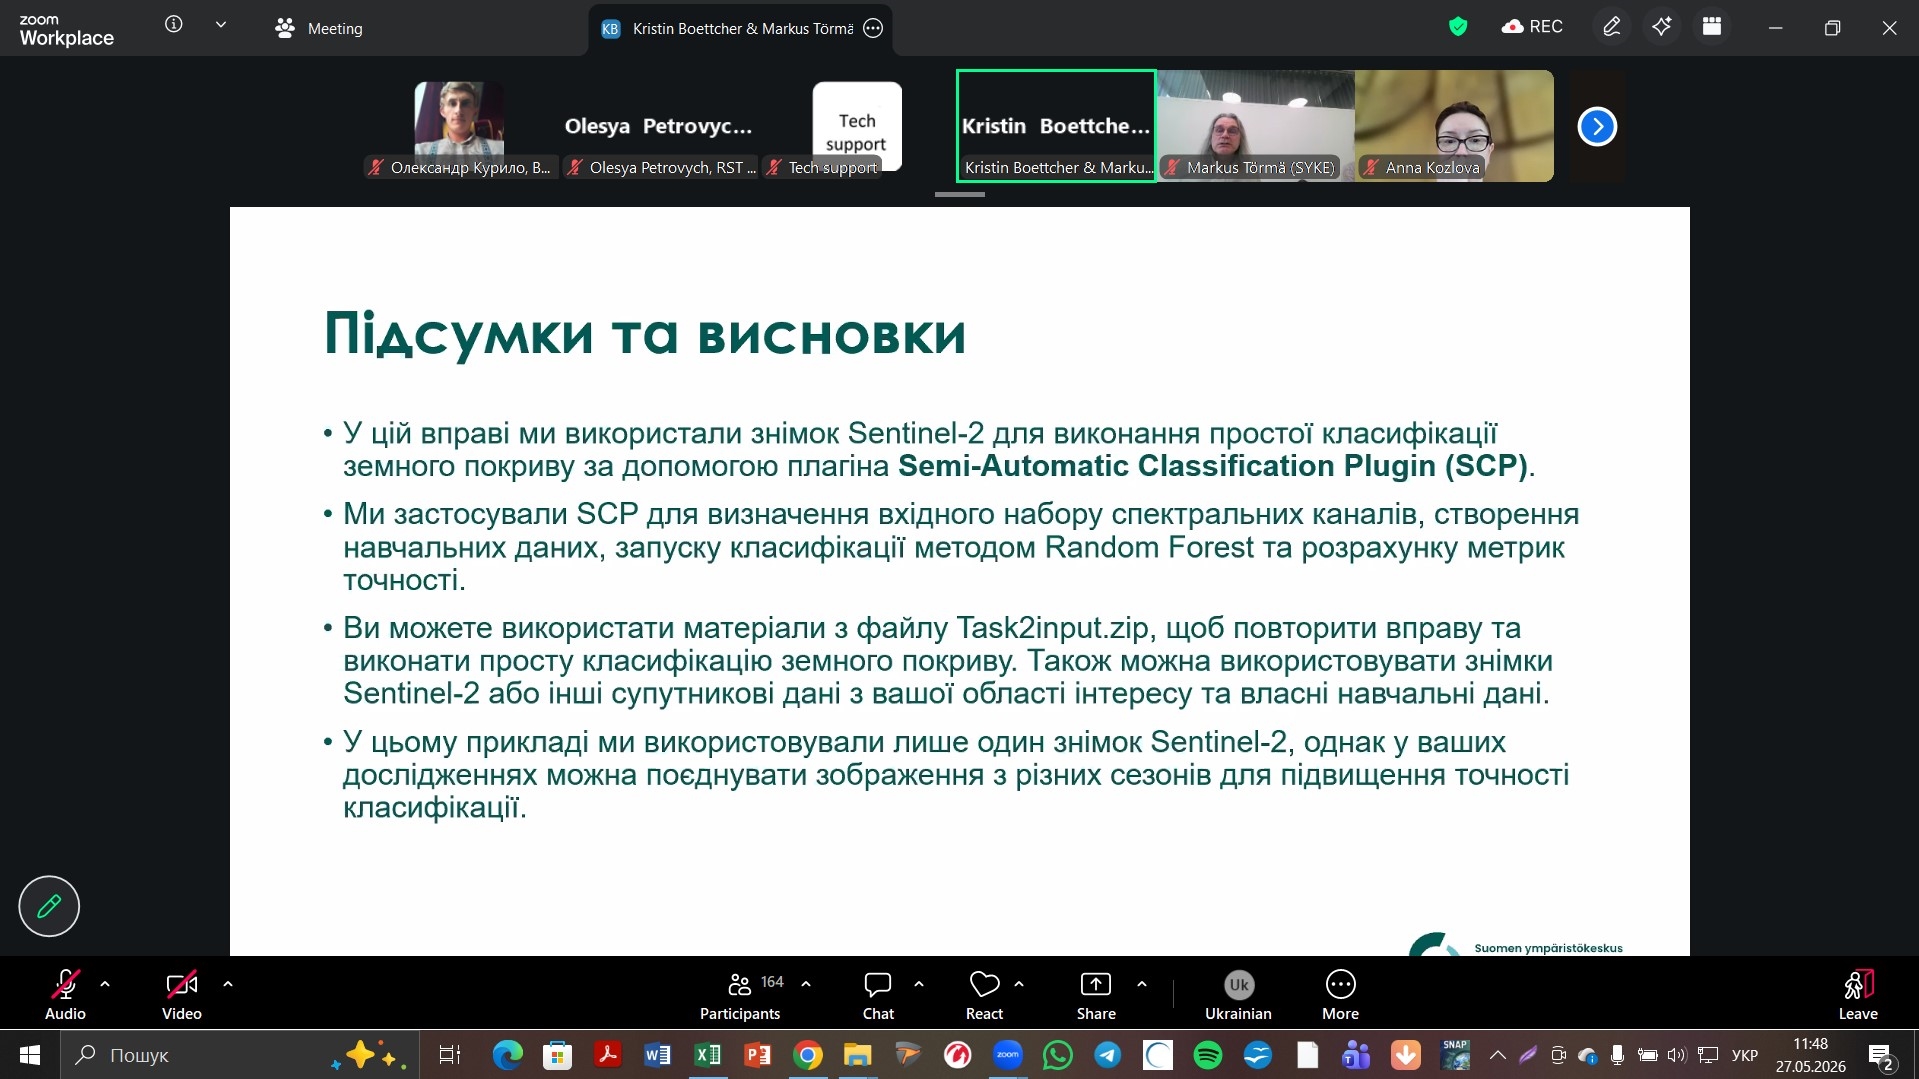Open the Participants list
The width and height of the screenshot is (1919, 1079).
(740, 995)
